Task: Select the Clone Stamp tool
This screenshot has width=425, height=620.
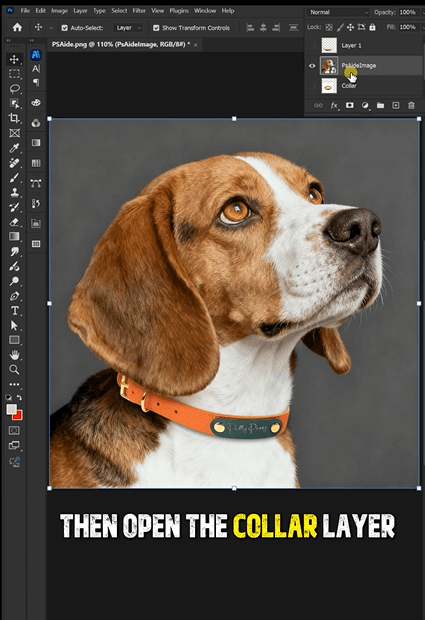Action: click(14, 193)
